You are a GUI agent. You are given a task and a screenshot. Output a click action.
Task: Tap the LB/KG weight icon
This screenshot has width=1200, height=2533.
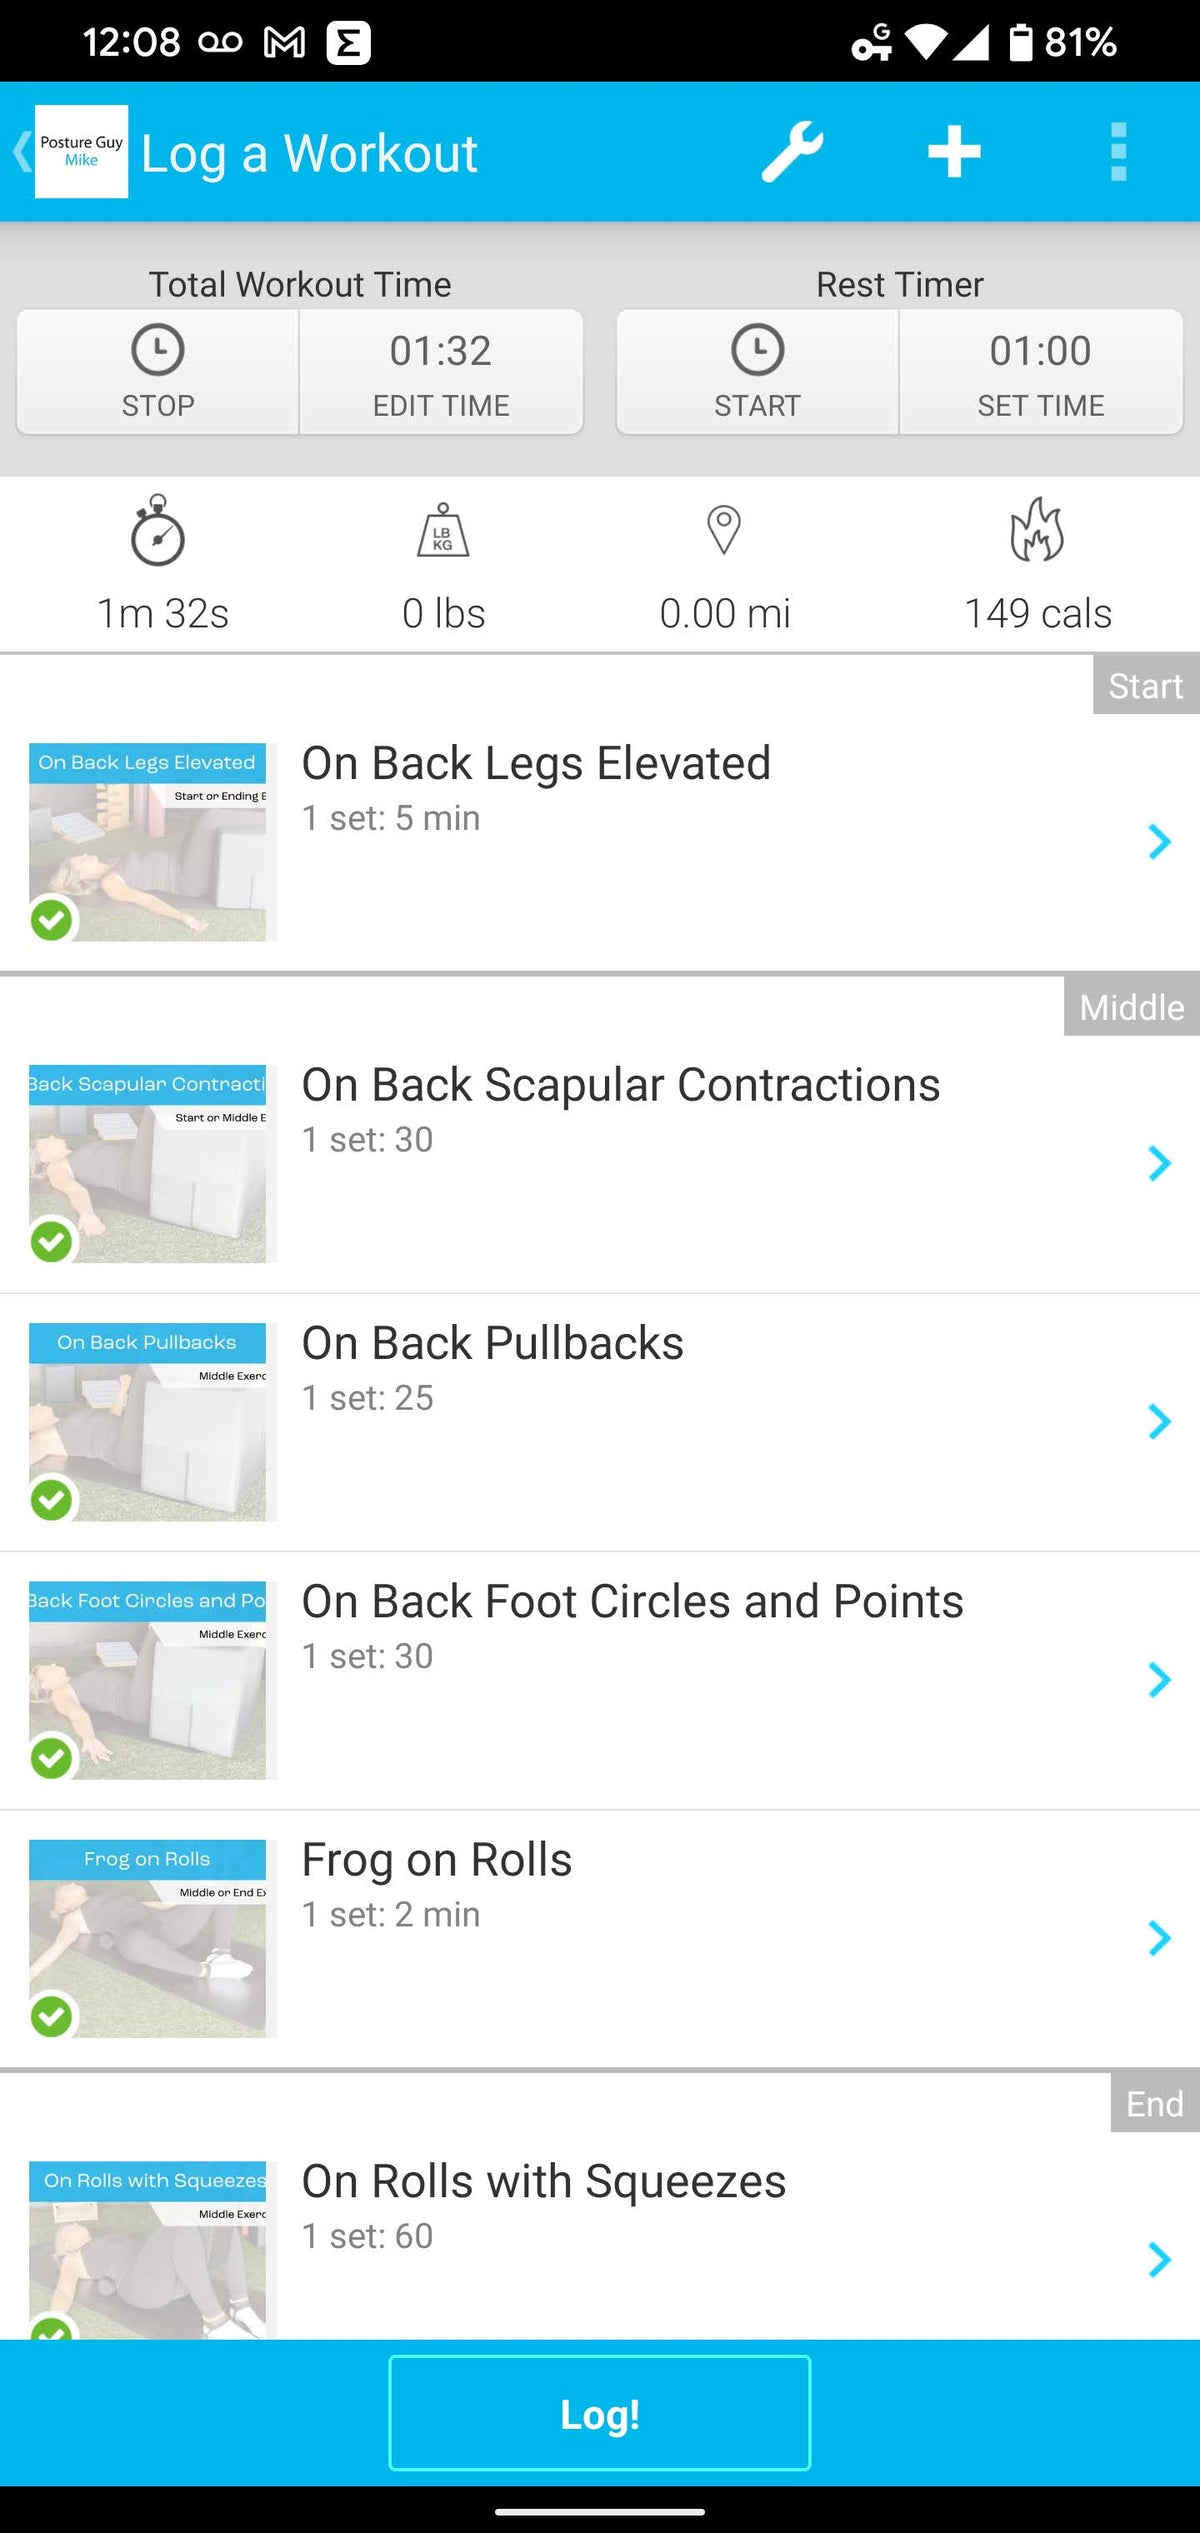(x=443, y=531)
